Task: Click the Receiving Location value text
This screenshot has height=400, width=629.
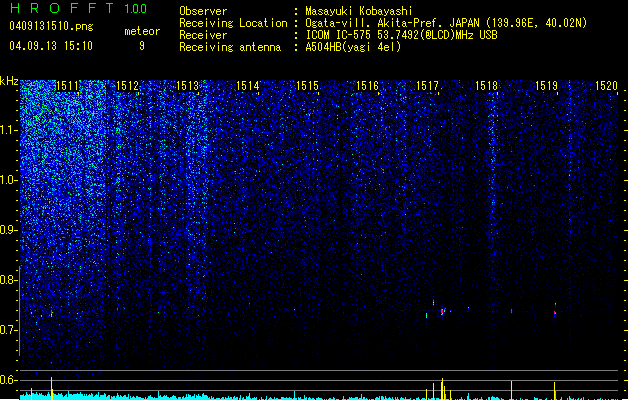Action: 446,23
